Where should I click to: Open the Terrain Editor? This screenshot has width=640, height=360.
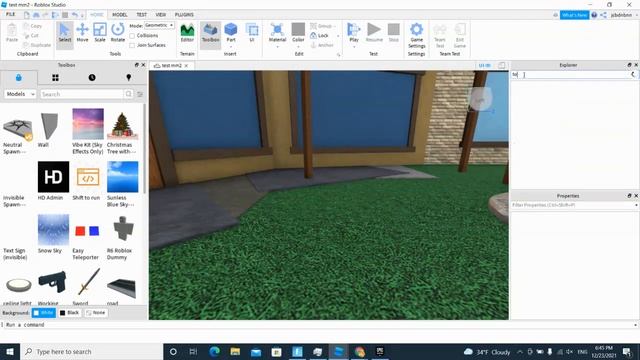(187, 33)
